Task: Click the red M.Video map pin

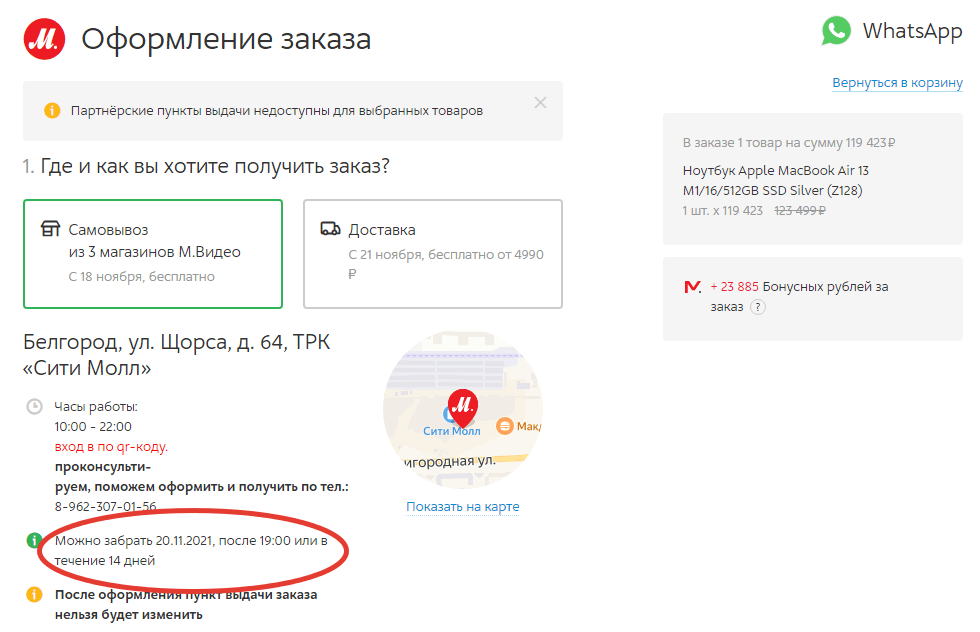Action: (x=462, y=407)
